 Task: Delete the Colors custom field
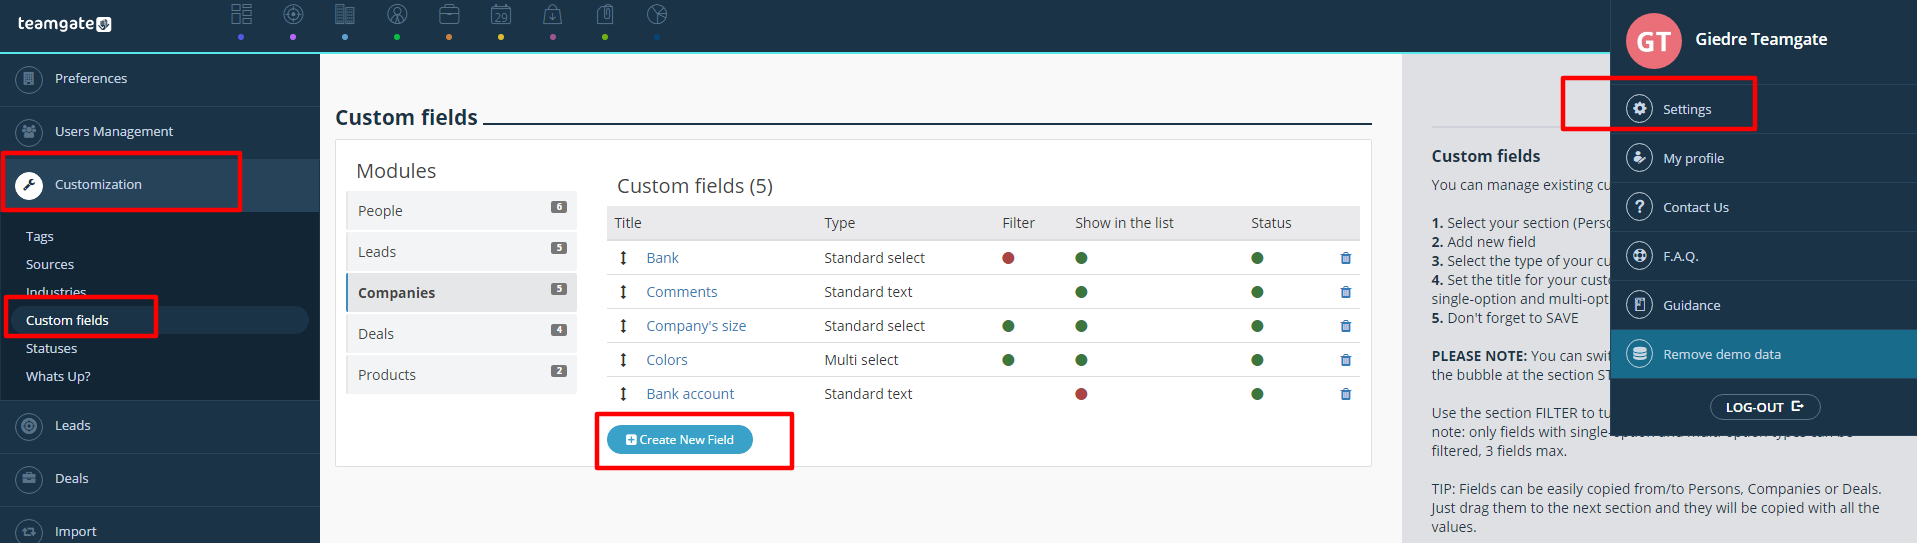pos(1346,360)
